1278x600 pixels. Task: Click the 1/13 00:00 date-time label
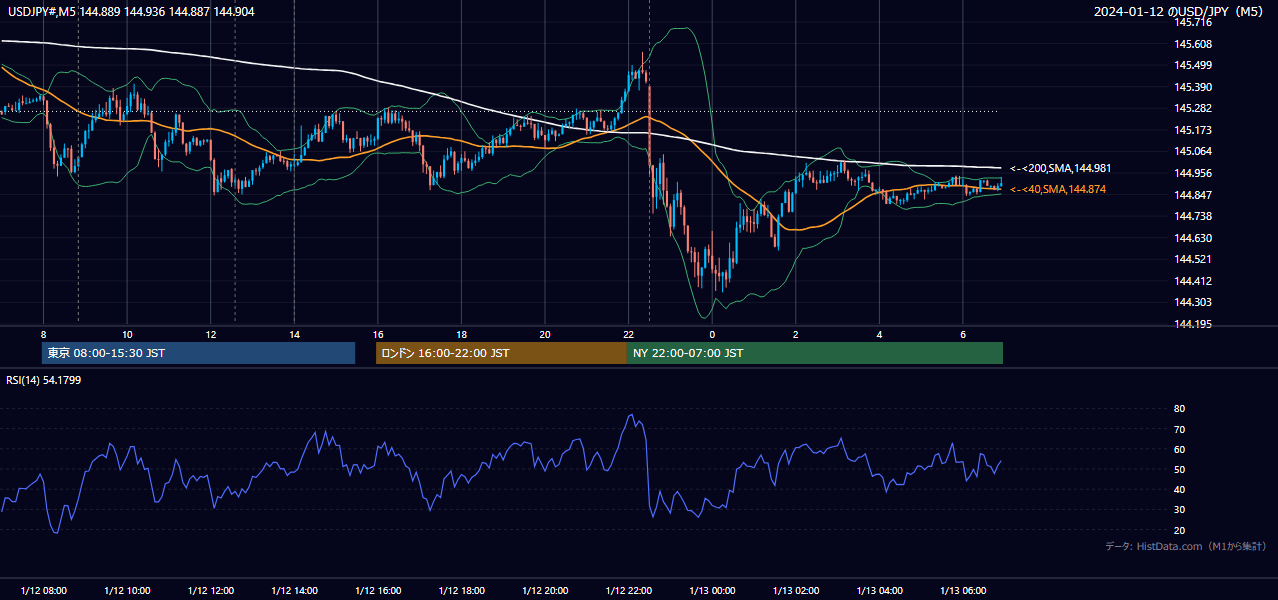tap(712, 591)
